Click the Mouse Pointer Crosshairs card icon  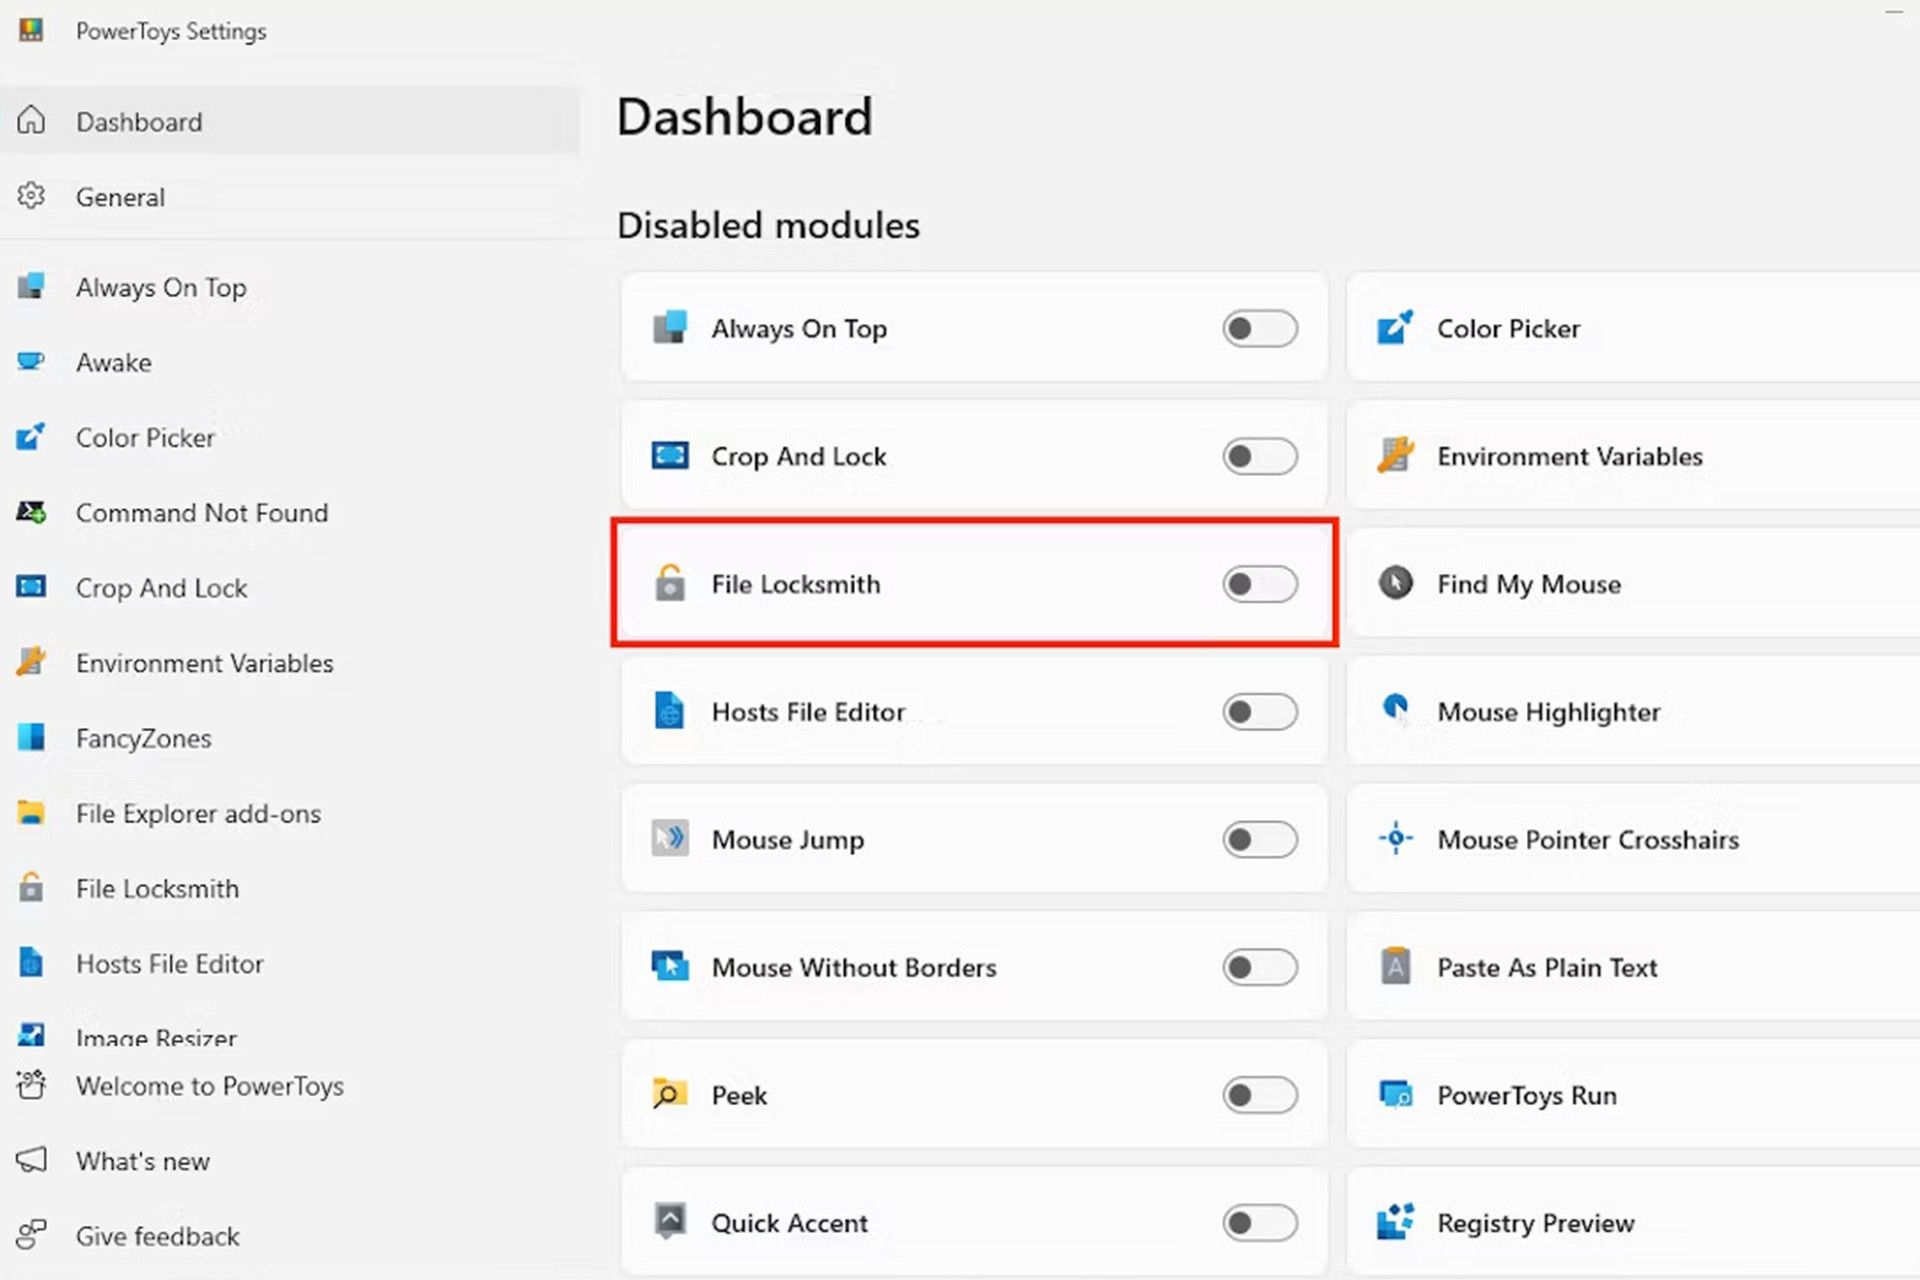1395,839
